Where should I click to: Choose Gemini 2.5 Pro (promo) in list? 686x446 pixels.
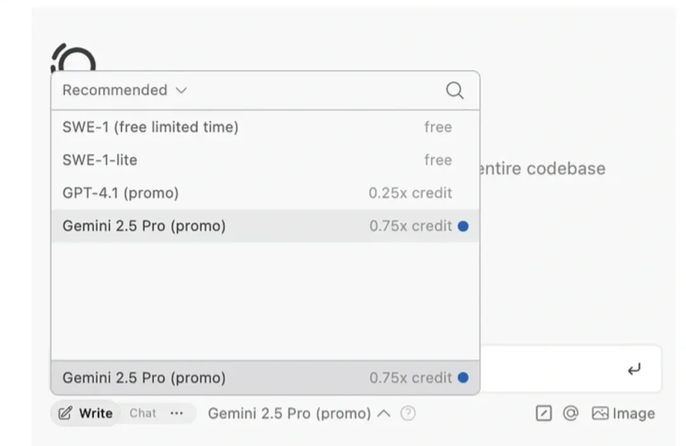click(144, 226)
